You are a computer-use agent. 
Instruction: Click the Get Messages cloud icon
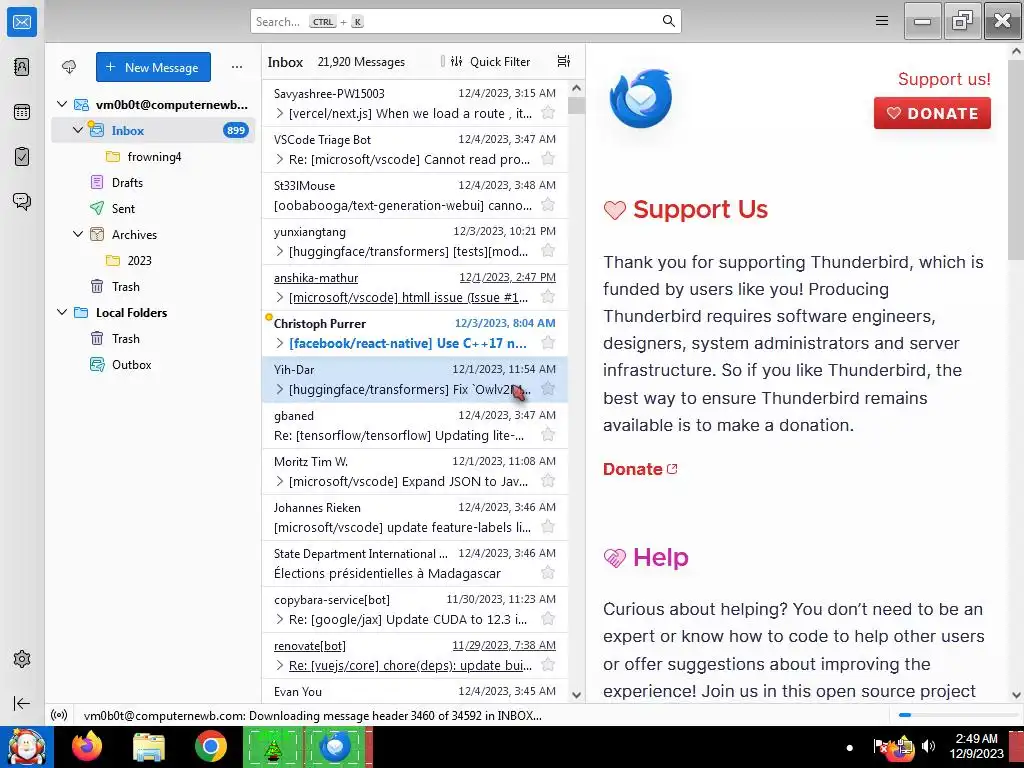pyautogui.click(x=69, y=67)
